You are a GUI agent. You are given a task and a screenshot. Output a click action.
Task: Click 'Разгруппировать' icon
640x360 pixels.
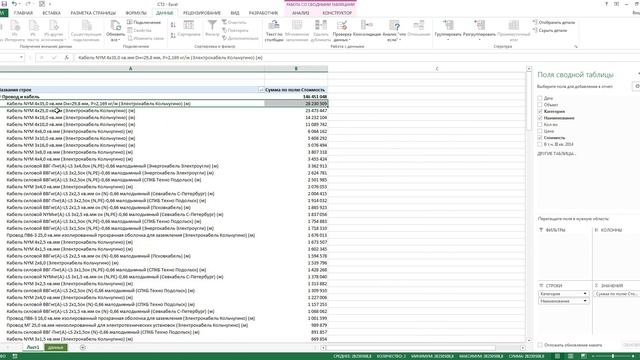tap(479, 25)
